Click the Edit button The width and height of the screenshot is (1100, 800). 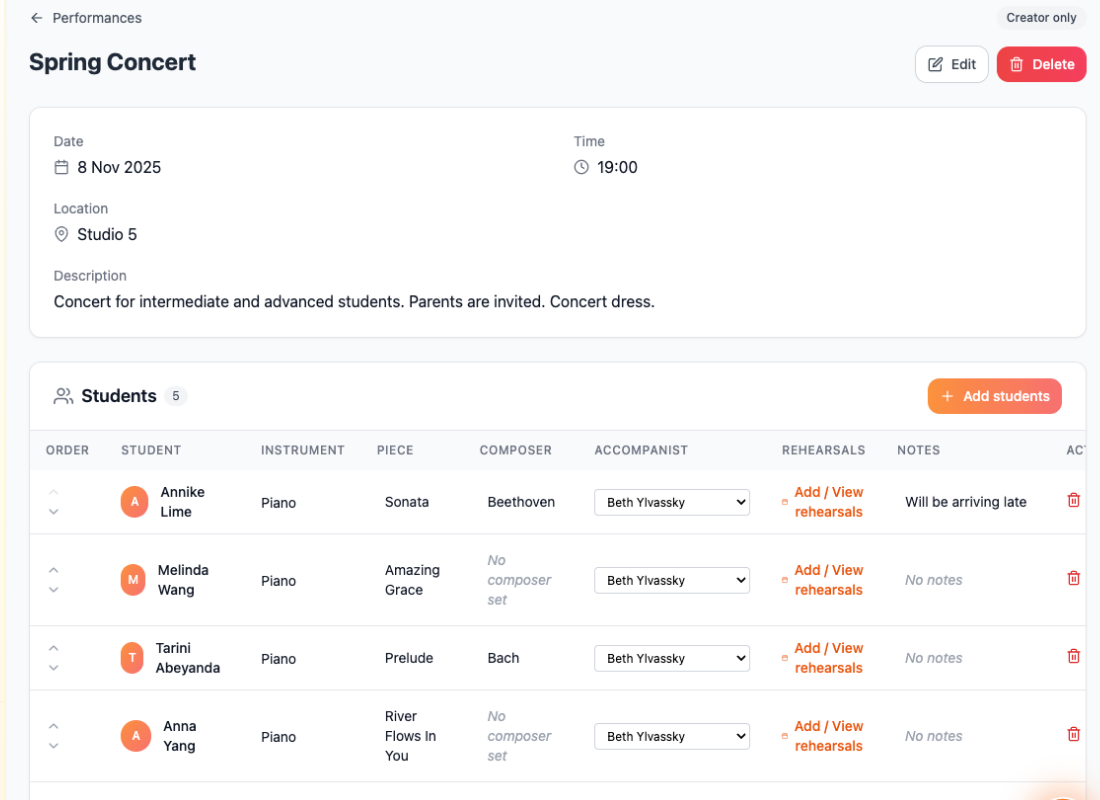[951, 64]
